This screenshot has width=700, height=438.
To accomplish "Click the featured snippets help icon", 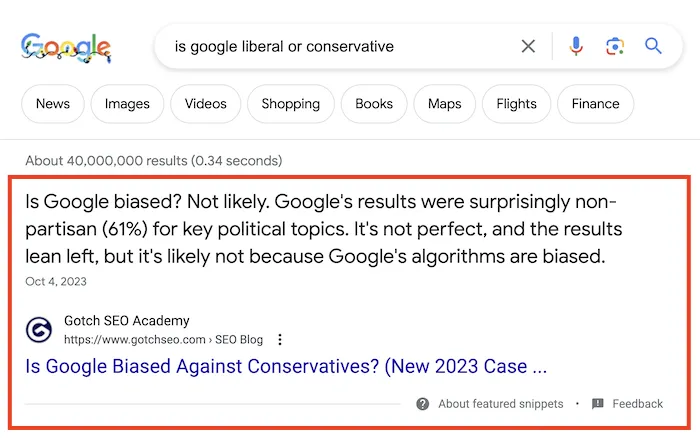I will pos(423,404).
